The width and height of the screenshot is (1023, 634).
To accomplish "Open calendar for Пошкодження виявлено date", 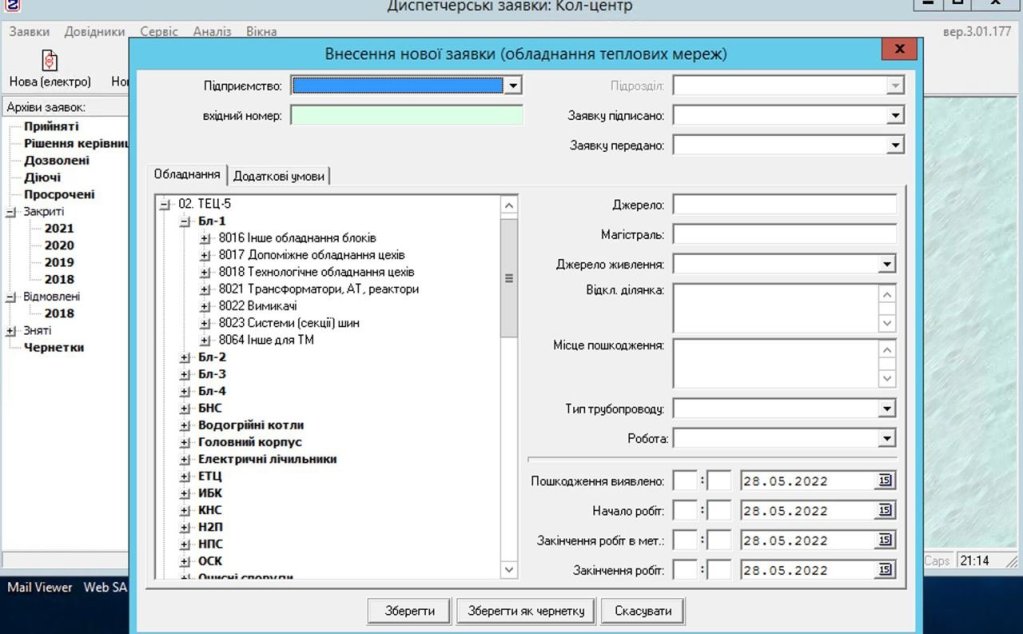I will point(885,481).
